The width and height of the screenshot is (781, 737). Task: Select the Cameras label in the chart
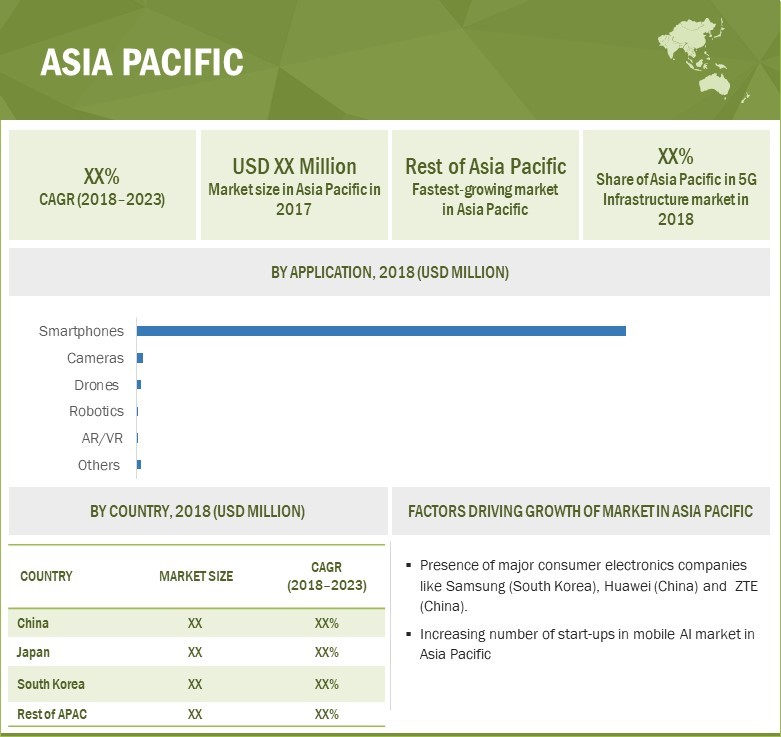pyautogui.click(x=95, y=358)
